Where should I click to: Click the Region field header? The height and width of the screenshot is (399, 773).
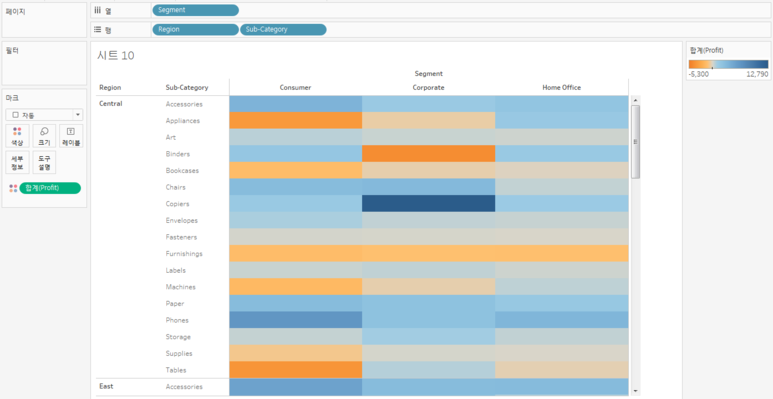[110, 87]
